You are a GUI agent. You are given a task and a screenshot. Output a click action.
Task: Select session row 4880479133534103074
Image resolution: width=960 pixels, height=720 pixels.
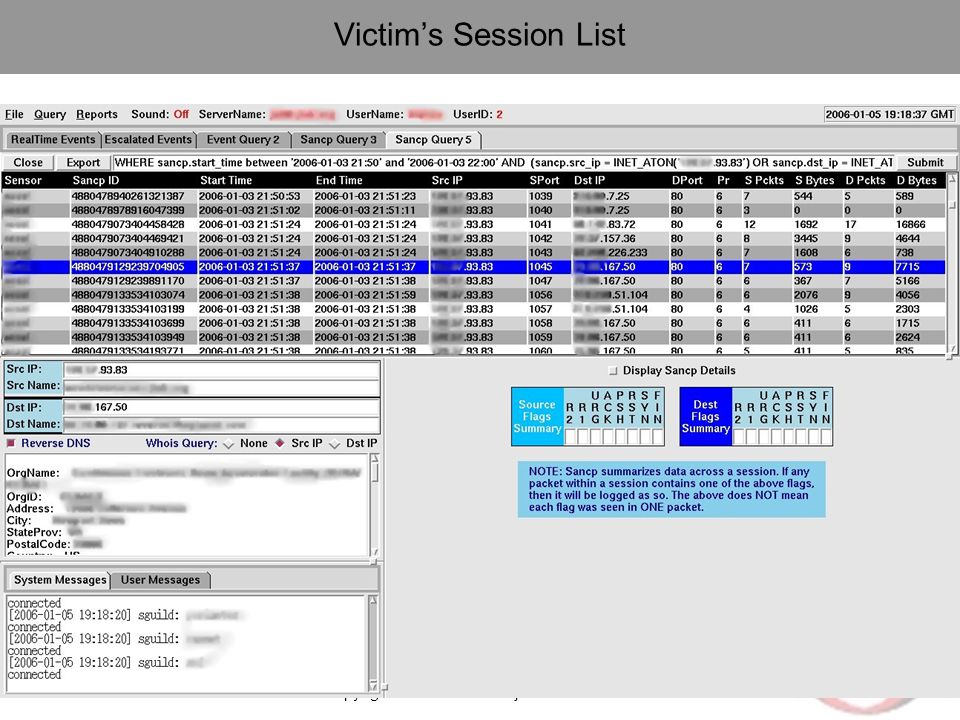tap(474, 295)
